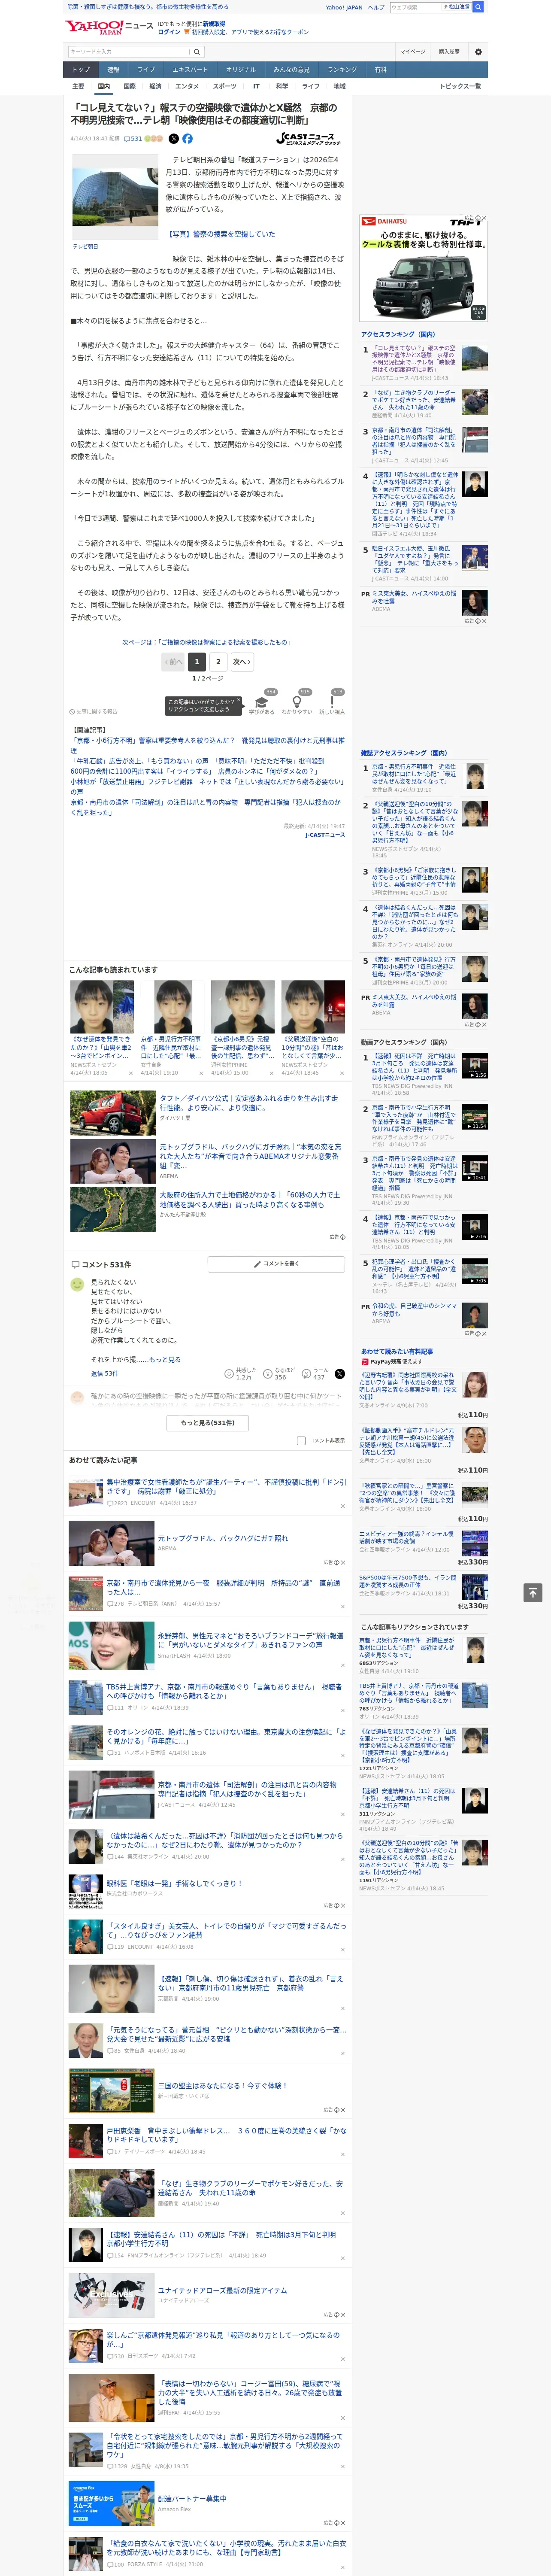Select the 速報 tab
551x2576 pixels.
pyautogui.click(x=113, y=70)
